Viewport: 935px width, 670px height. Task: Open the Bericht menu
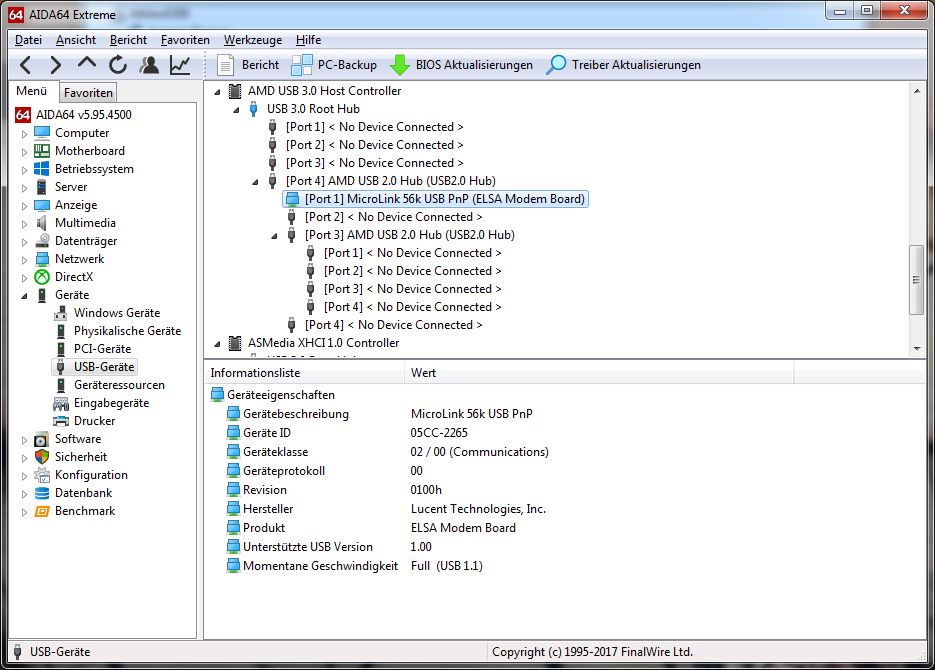click(128, 39)
